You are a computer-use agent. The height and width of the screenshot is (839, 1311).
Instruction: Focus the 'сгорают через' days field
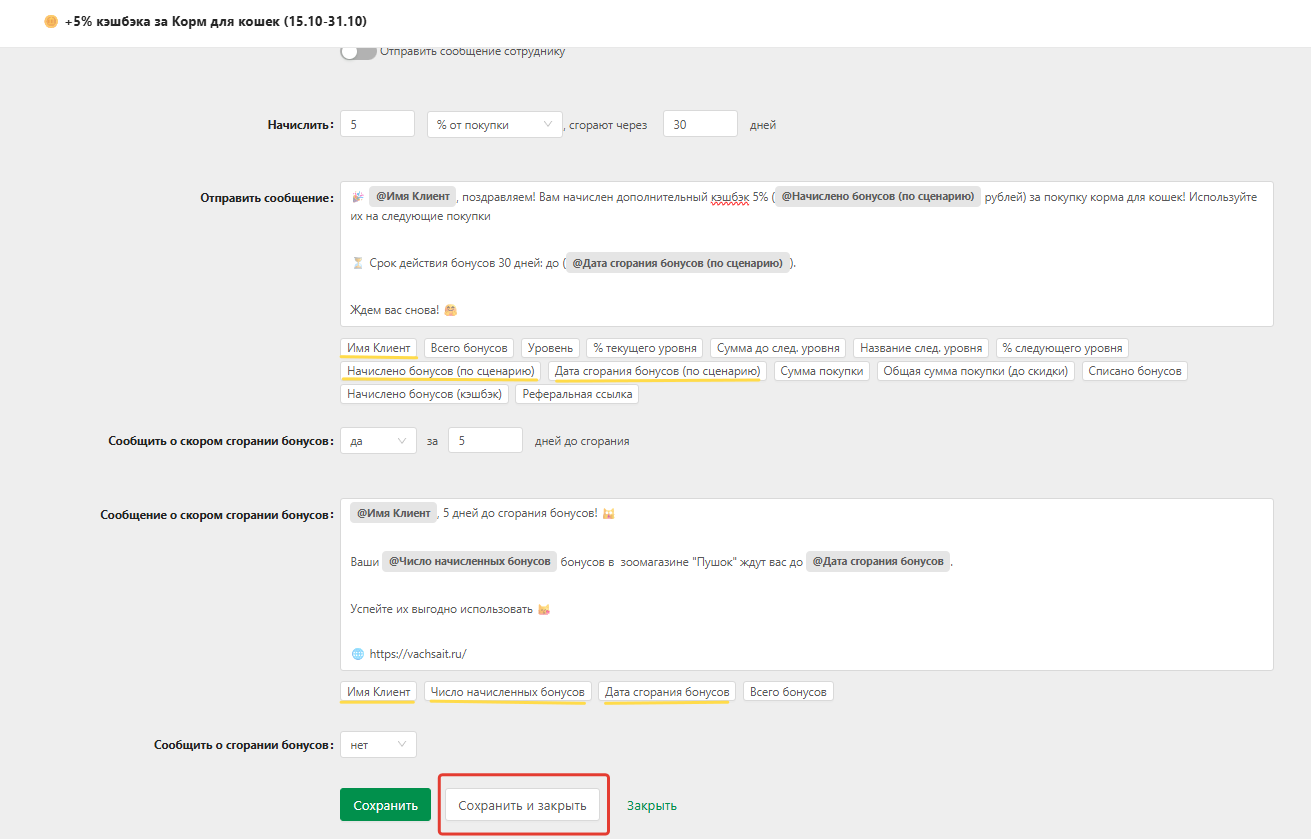tap(700, 124)
